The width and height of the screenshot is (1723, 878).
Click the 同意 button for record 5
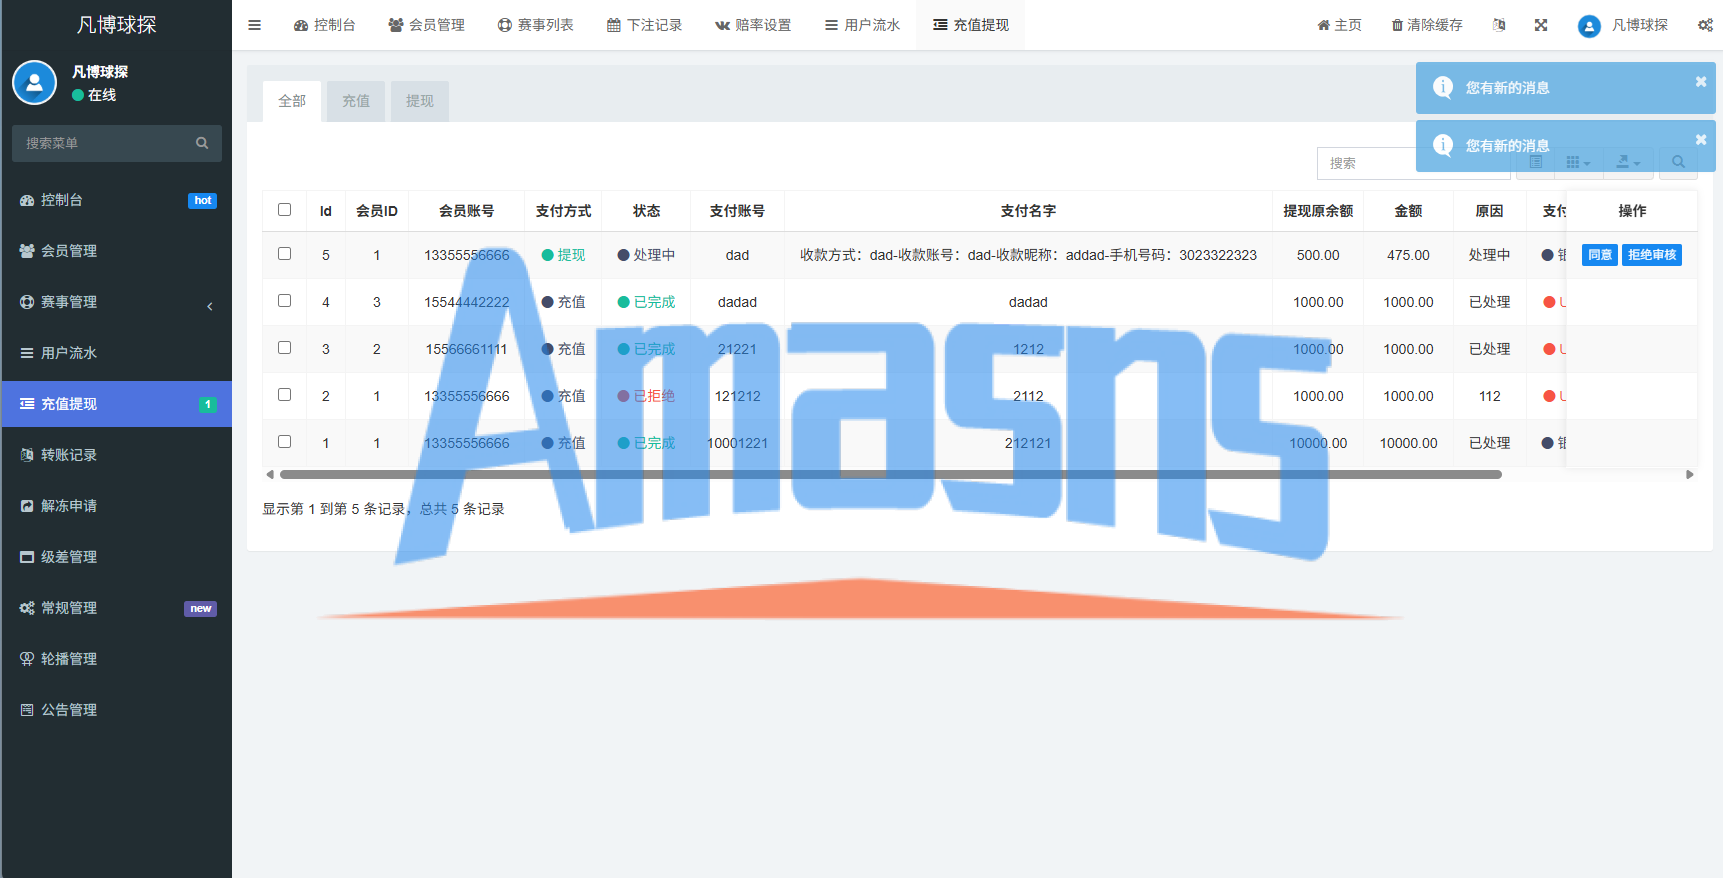(x=1600, y=255)
